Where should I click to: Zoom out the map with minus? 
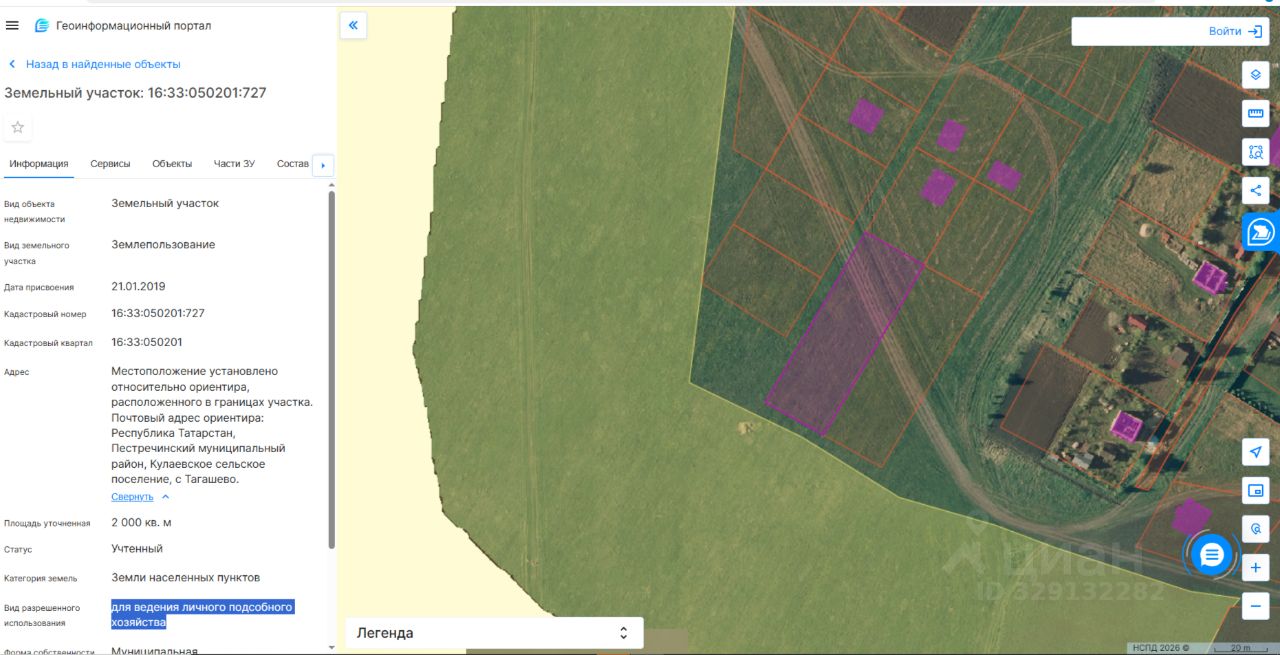[x=1256, y=605]
